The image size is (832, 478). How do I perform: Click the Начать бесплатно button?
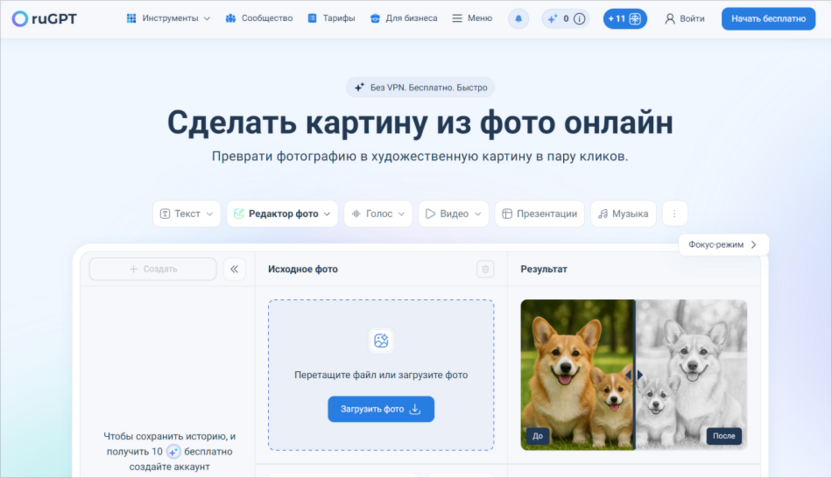pos(768,19)
